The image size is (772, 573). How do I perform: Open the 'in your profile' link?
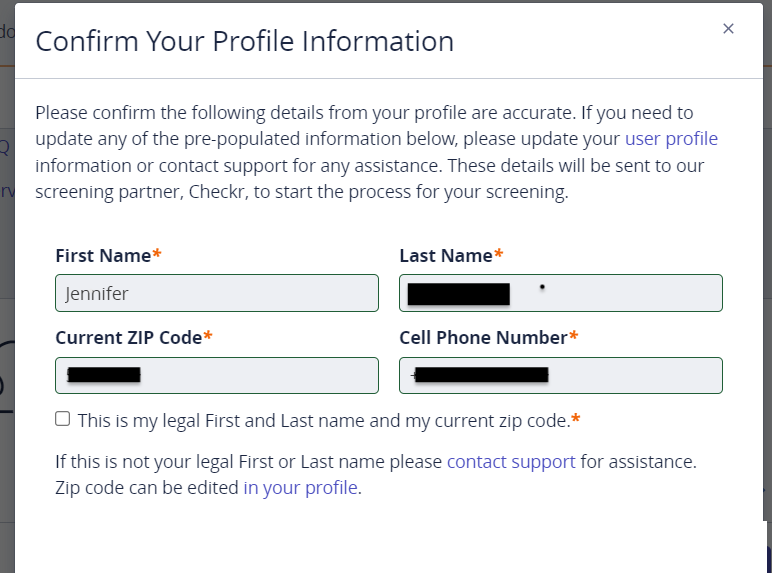pos(300,488)
